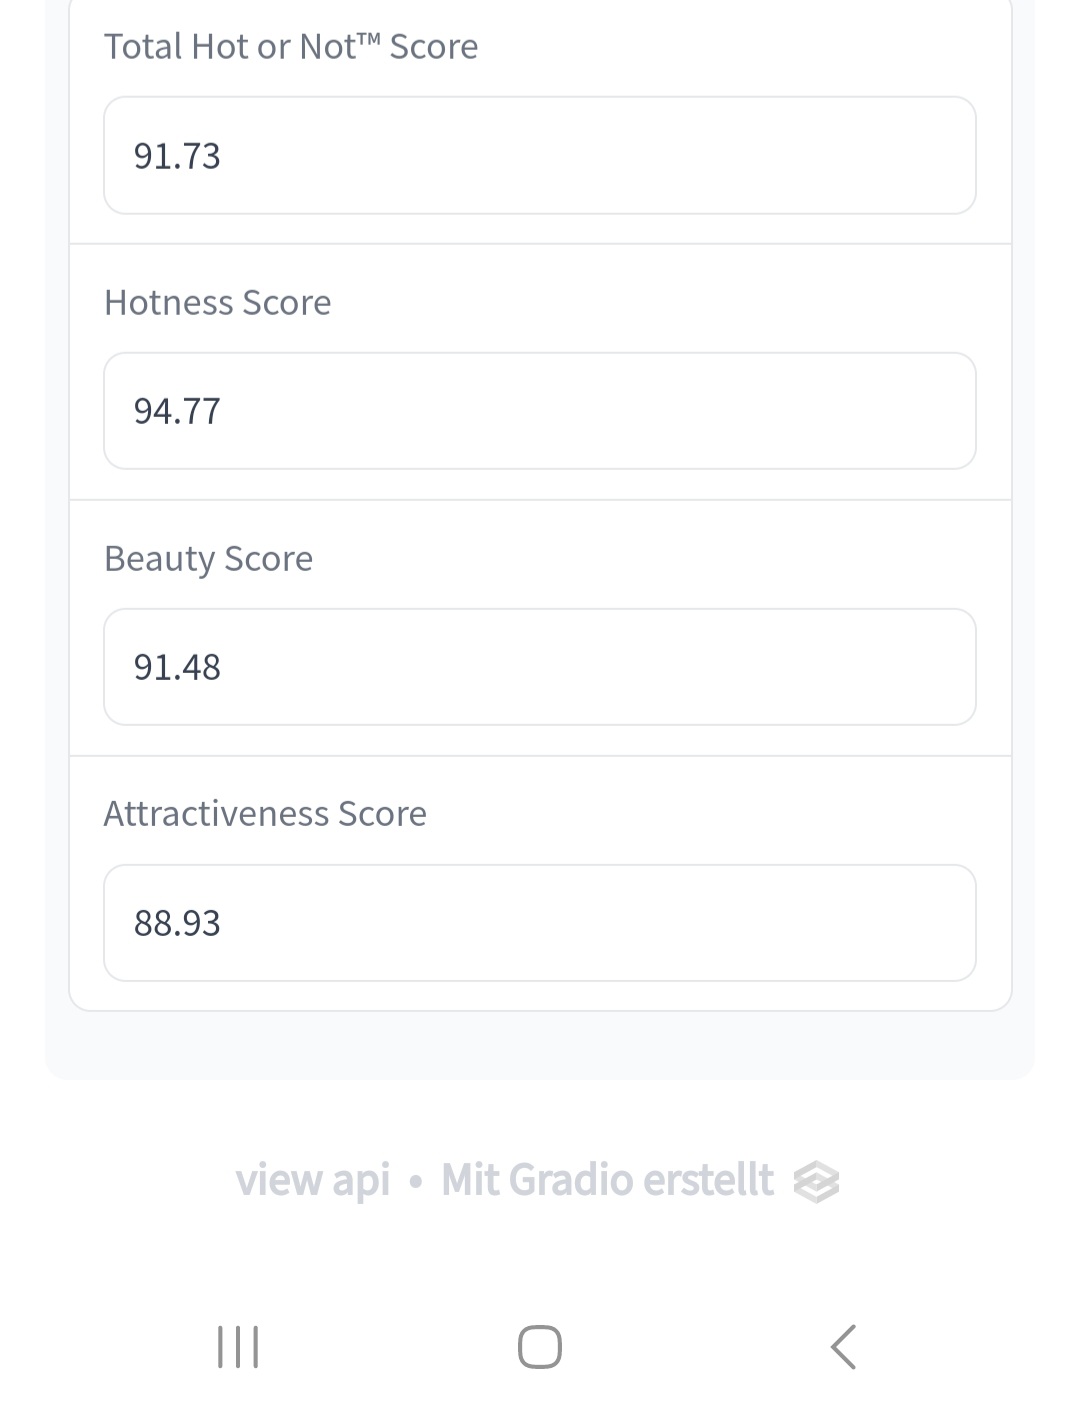Focus the Attractiveness Score output field
Image resolution: width=1080 pixels, height=1416 pixels.
tap(540, 923)
